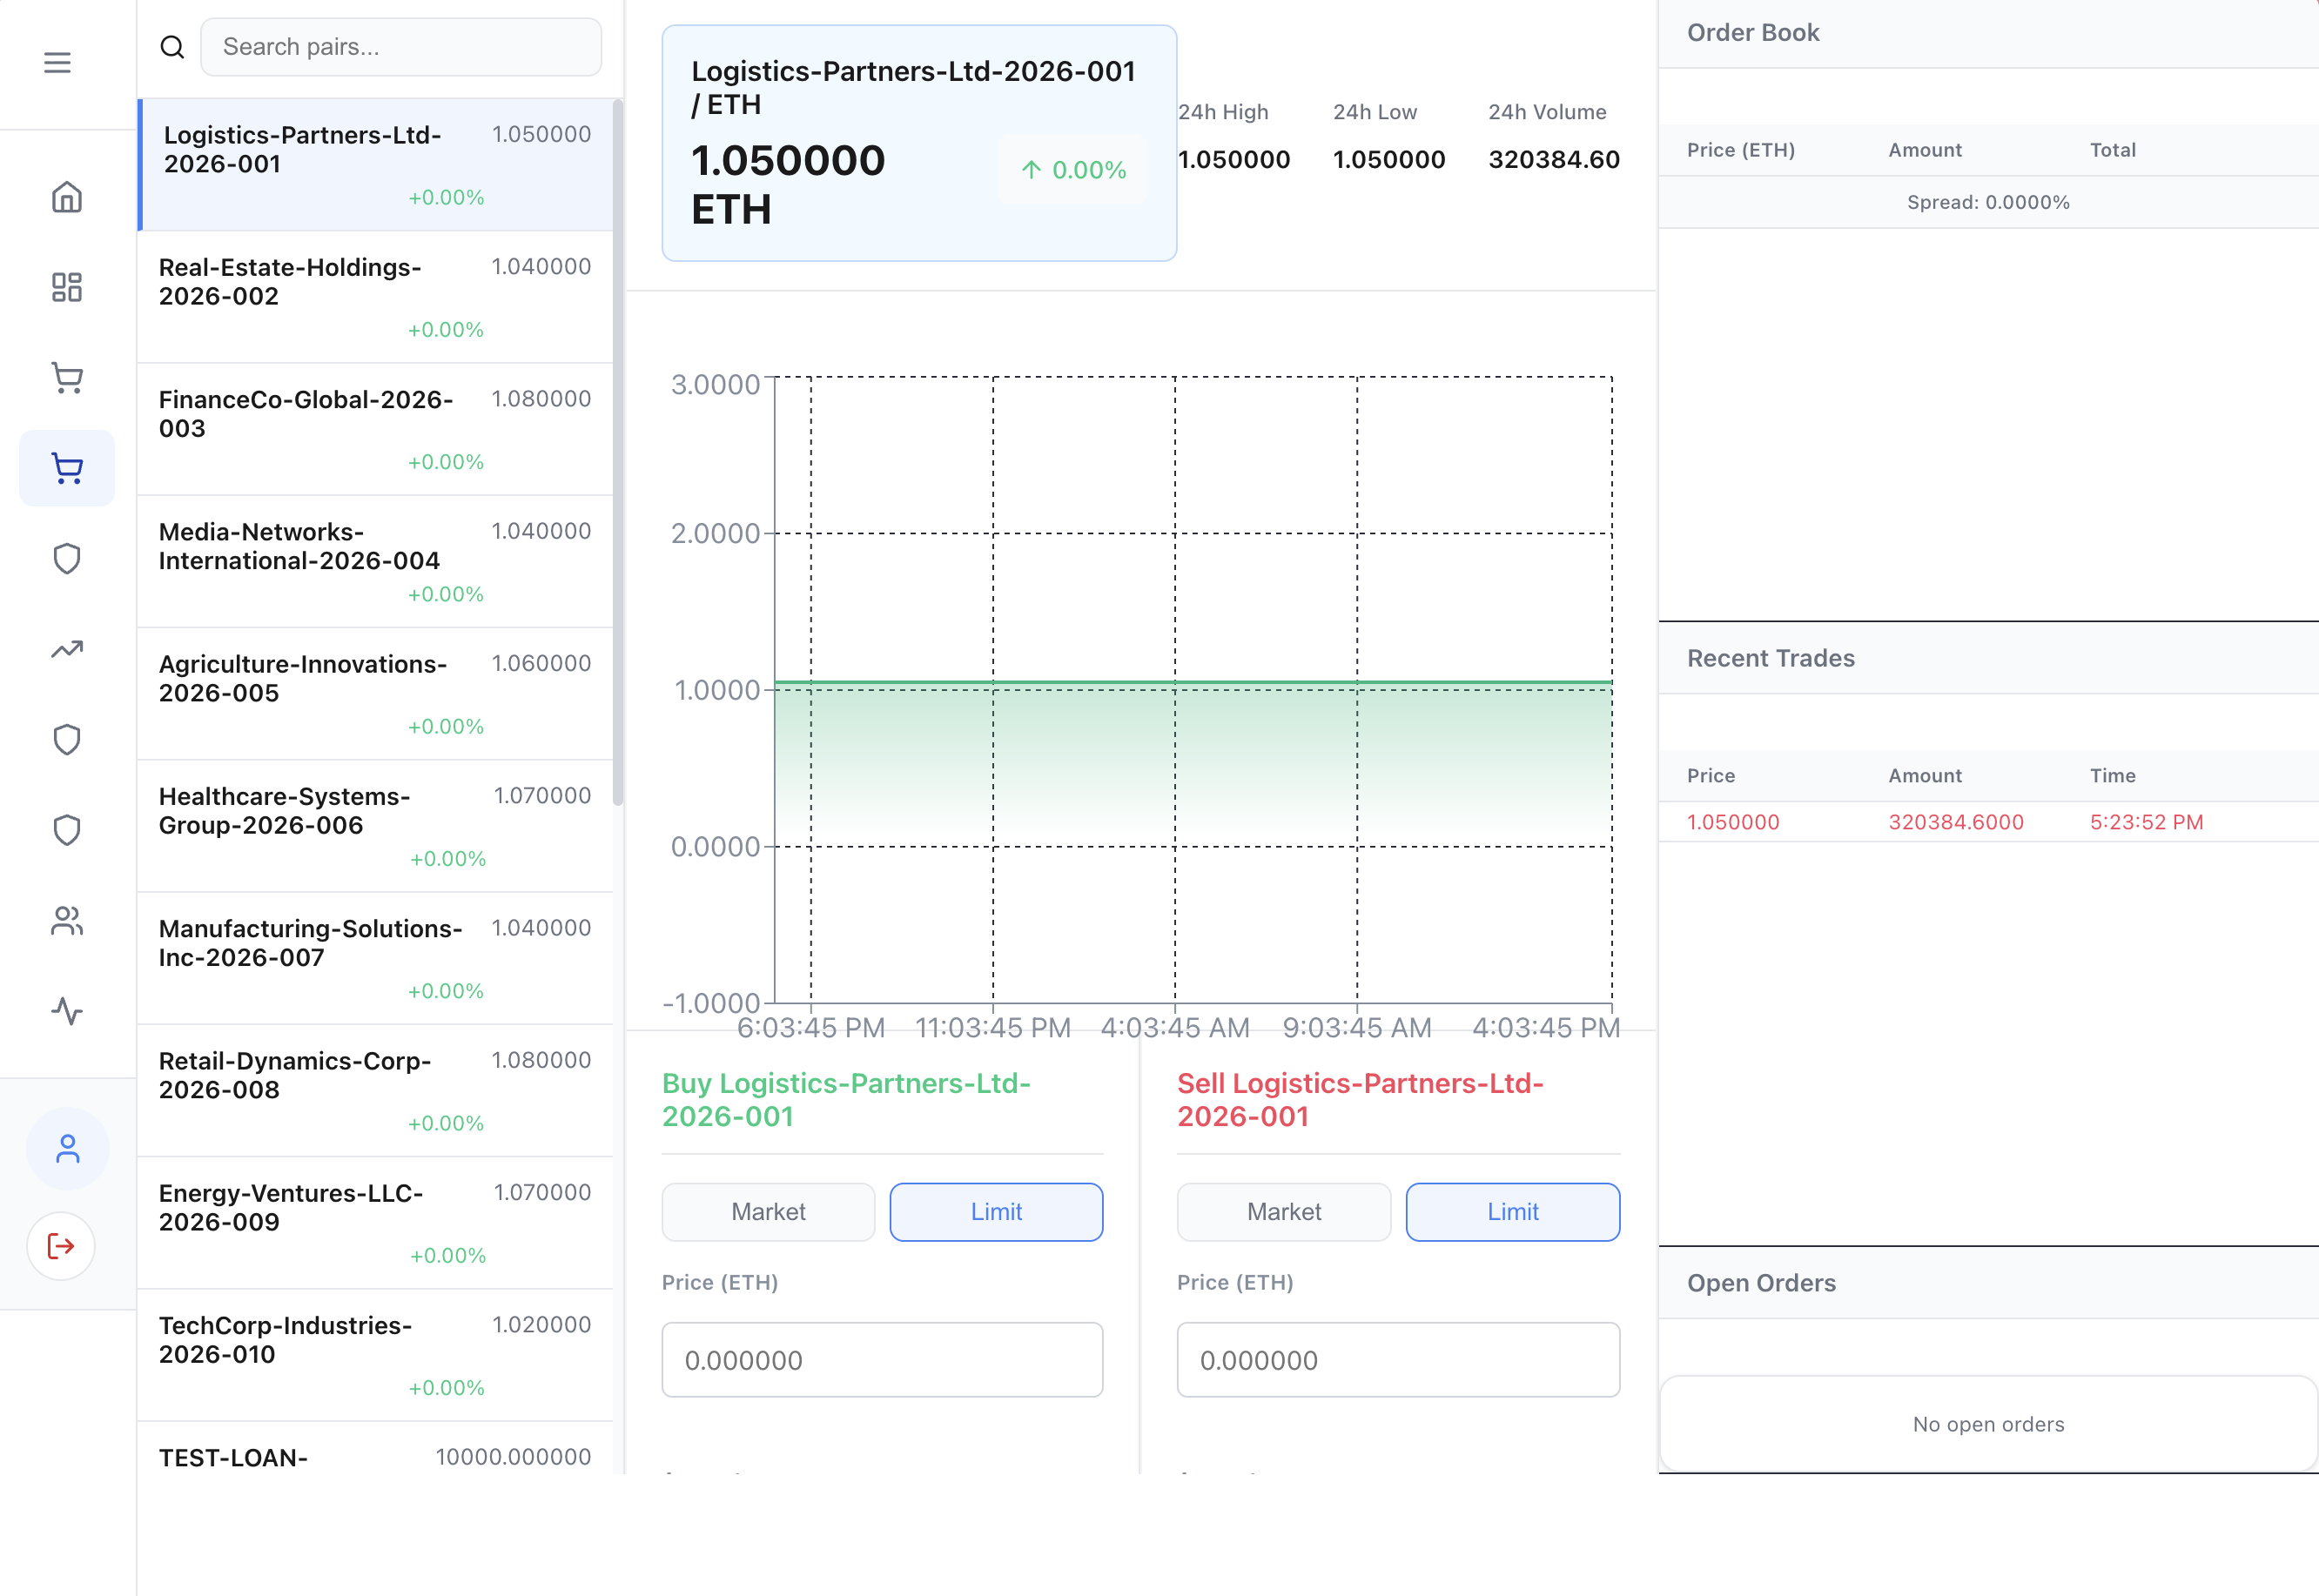This screenshot has height=1596, width=2319.
Task: Open the dashboard grid icon
Action: click(x=67, y=287)
